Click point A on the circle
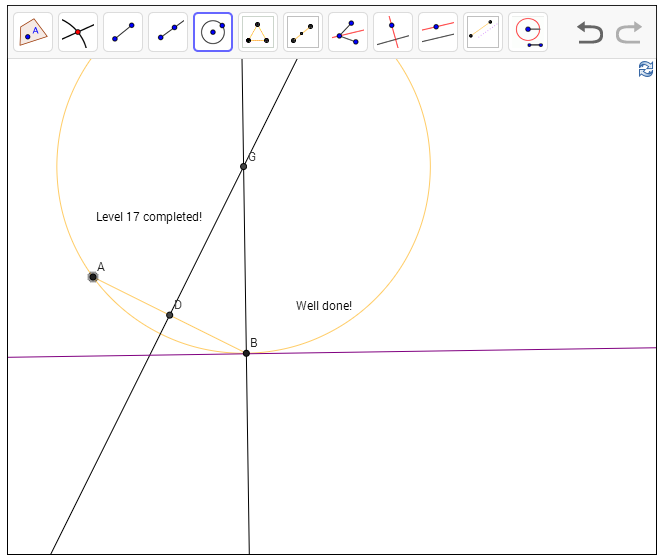This screenshot has height=558, width=664. coord(93,276)
